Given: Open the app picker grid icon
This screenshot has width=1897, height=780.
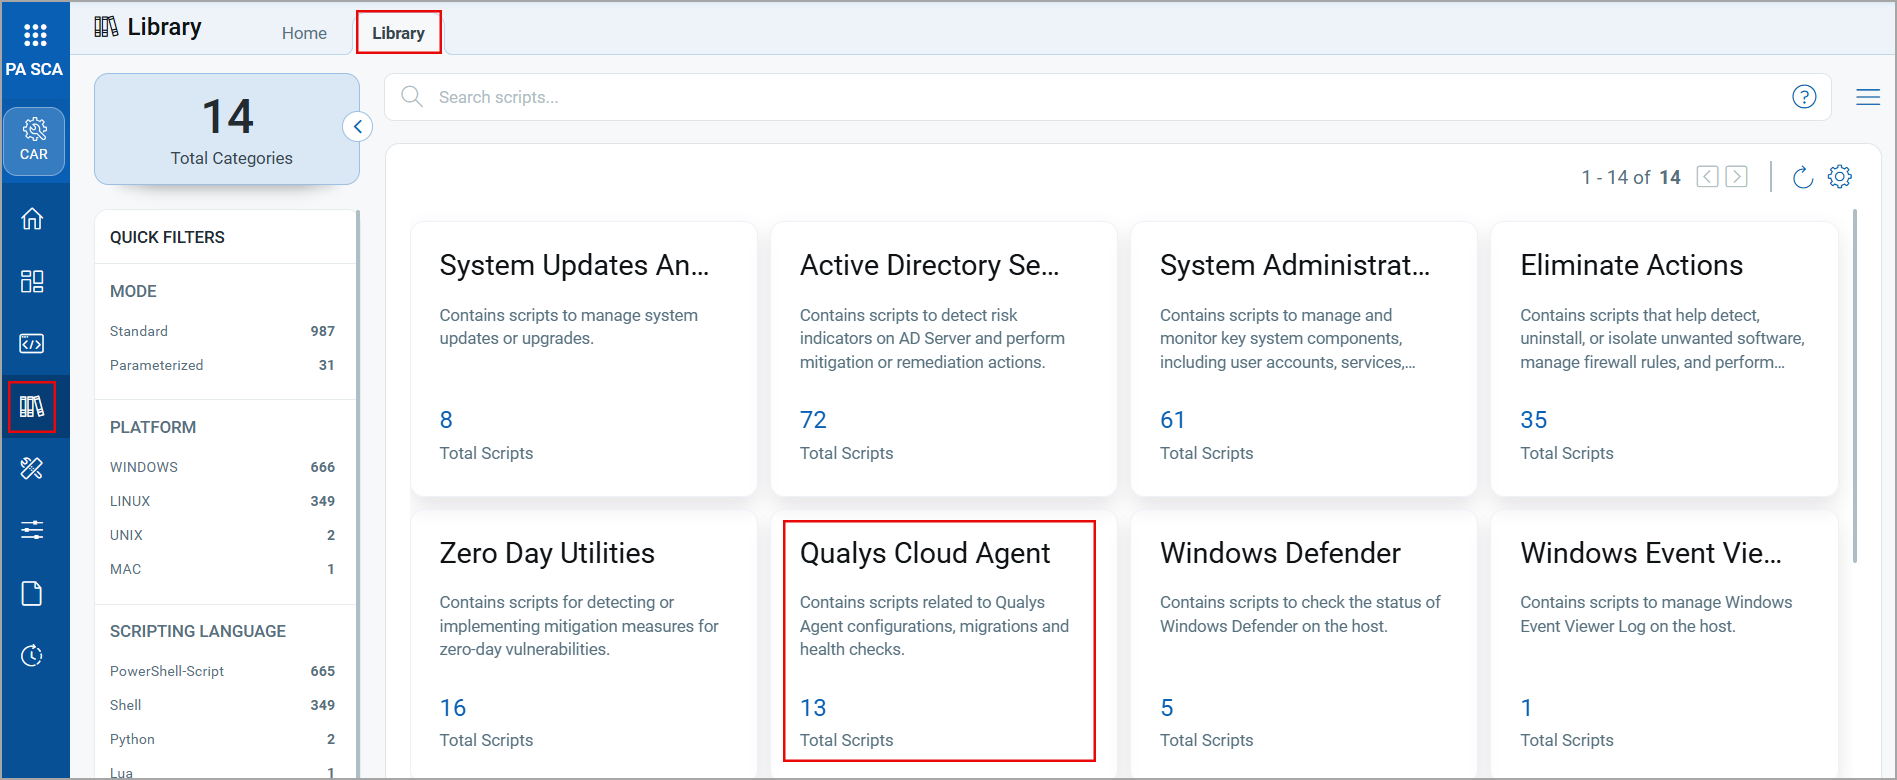Looking at the screenshot, I should [35, 36].
